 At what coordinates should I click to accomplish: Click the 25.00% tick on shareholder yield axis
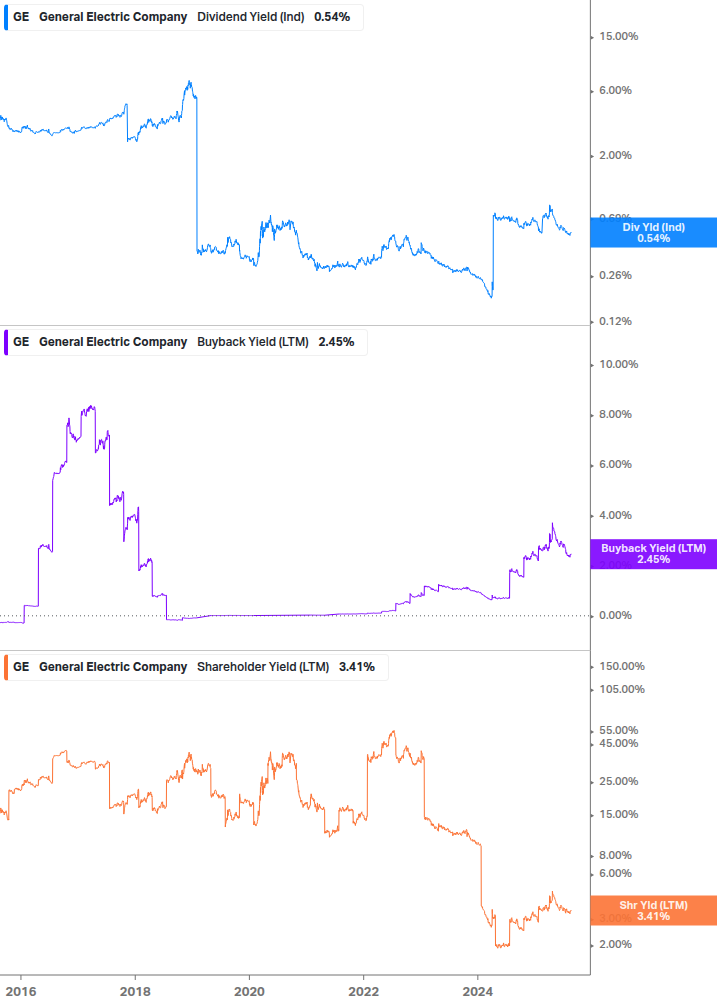(618, 781)
